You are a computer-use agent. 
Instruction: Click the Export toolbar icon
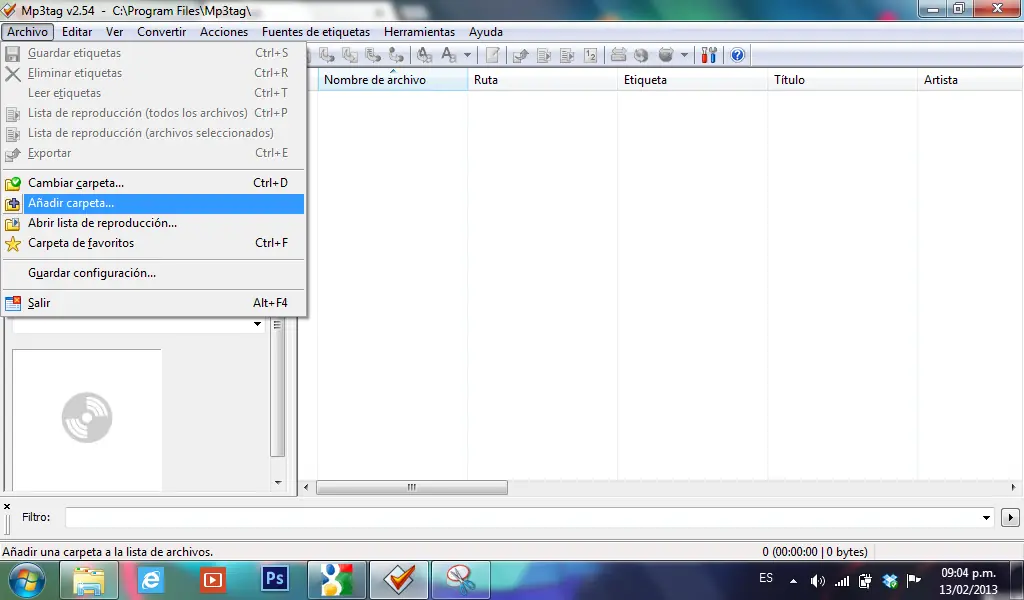520,55
